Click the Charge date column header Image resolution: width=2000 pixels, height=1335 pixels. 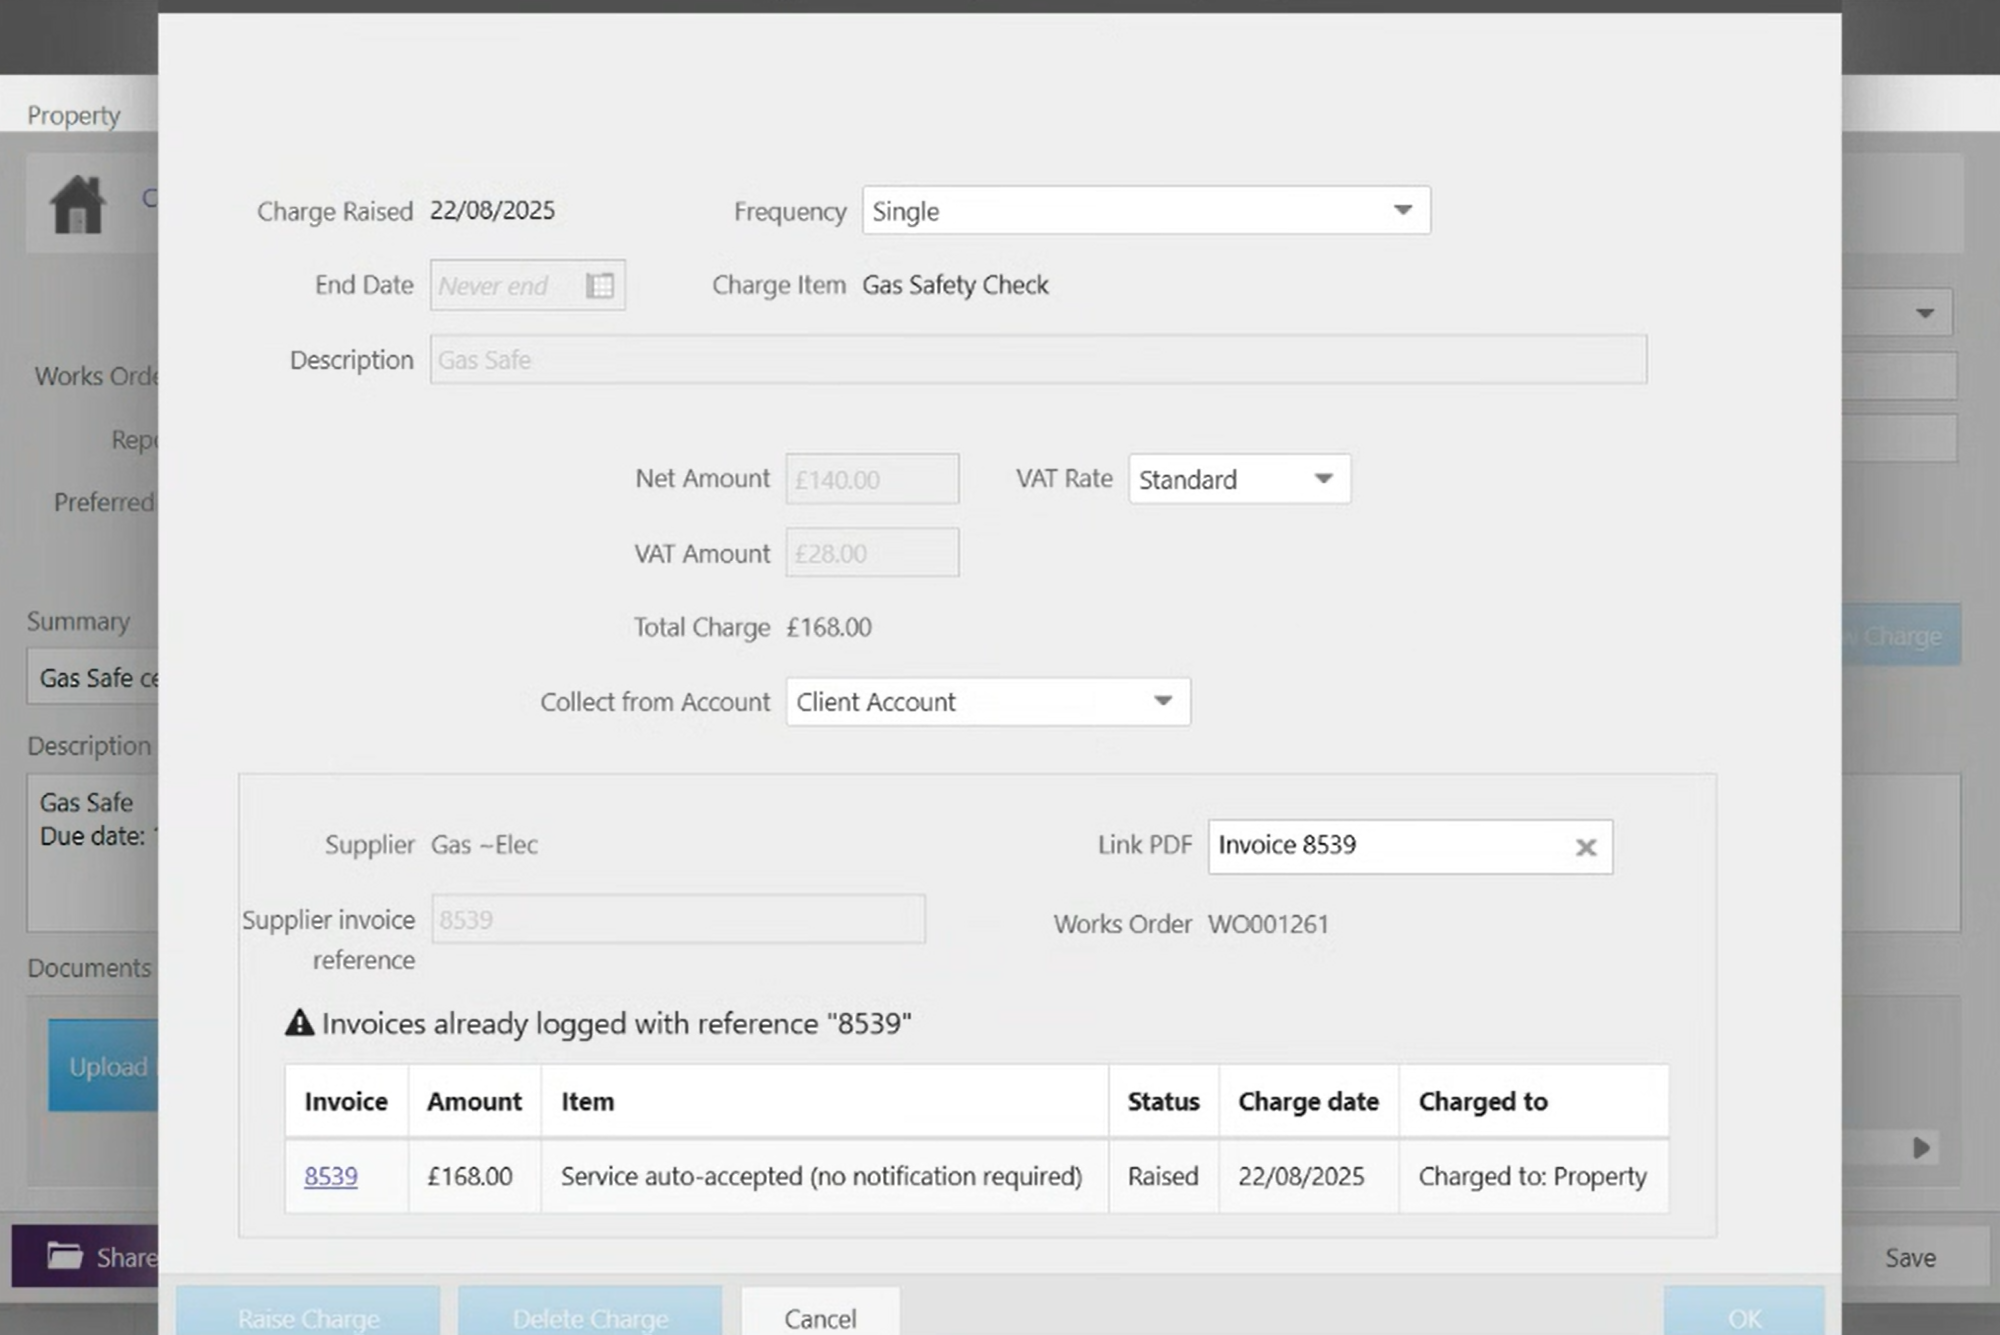[x=1308, y=1101]
